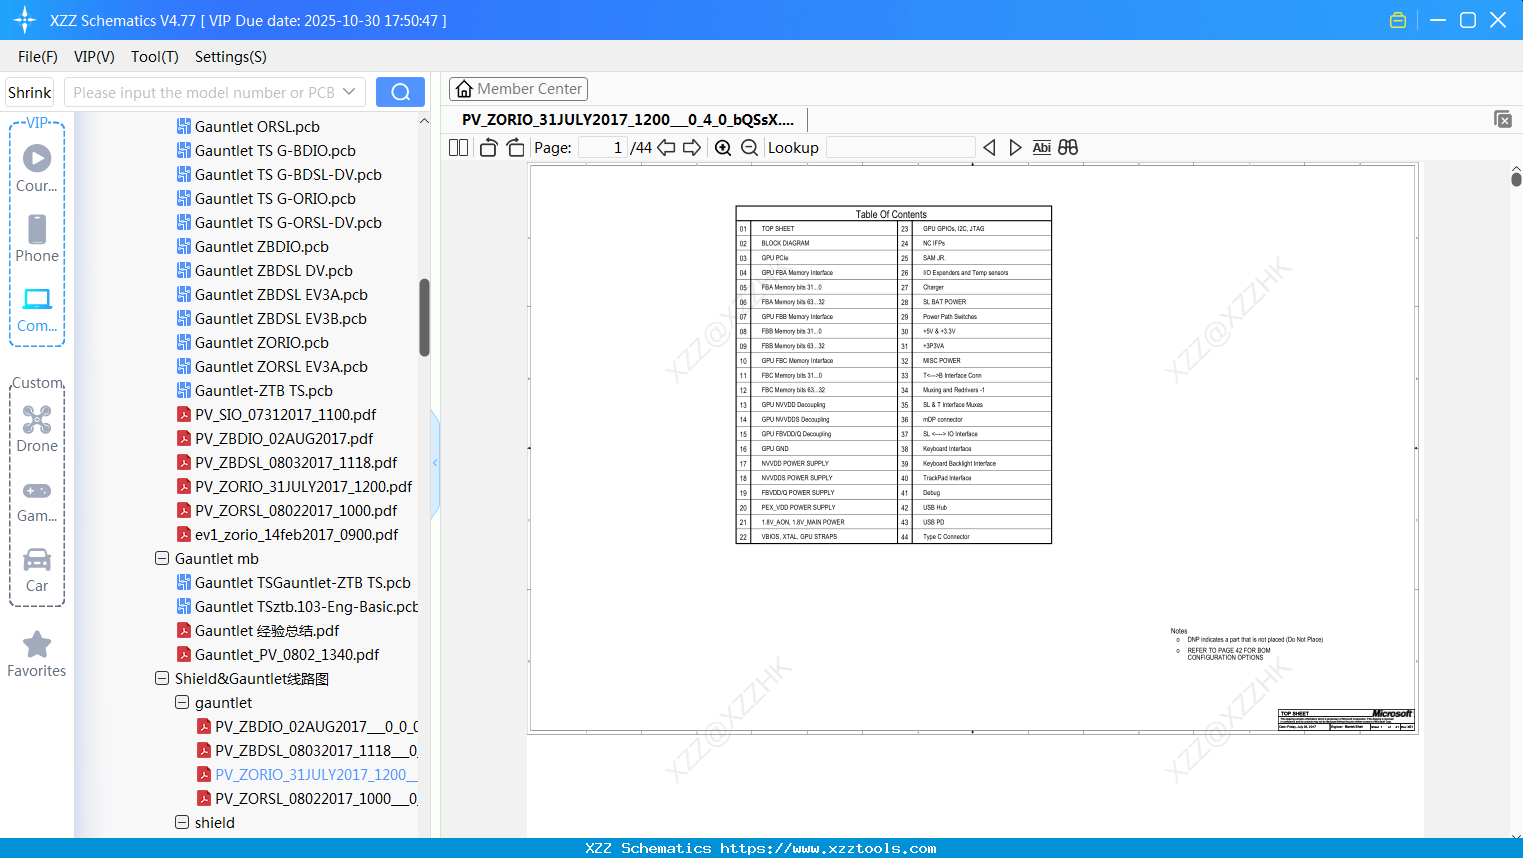Screen dimensions: 1523x858
Task: Open Gauntlet ZORSL EV3A.pcb
Action: (x=281, y=367)
